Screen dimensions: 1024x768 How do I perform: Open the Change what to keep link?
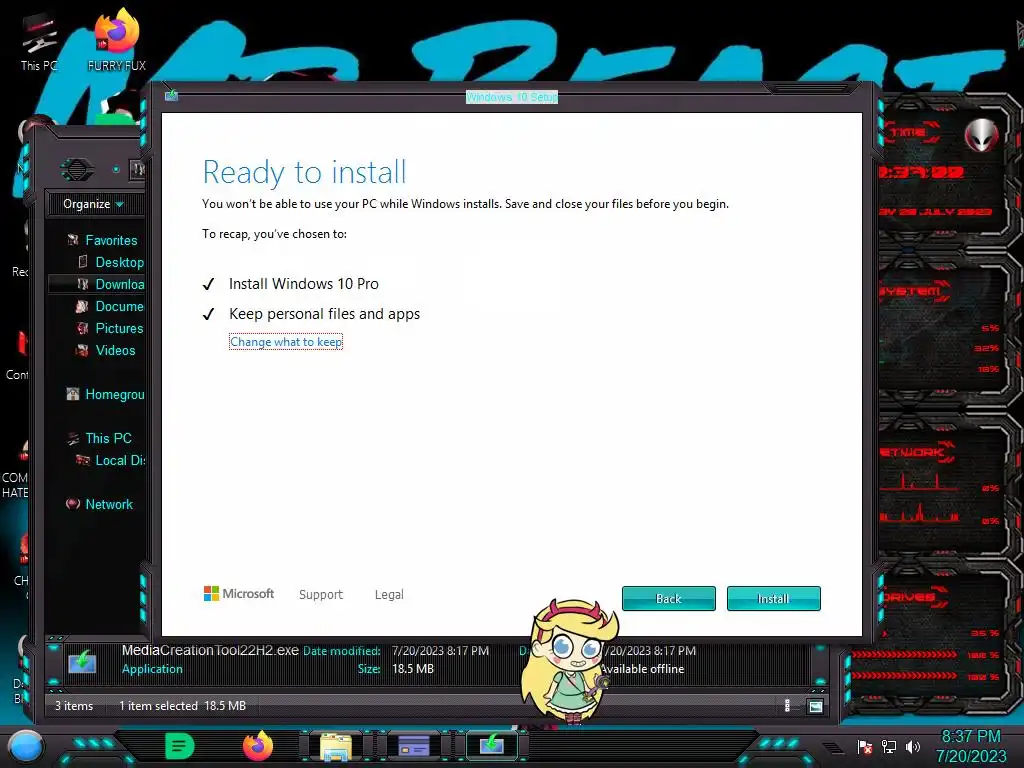coord(286,342)
